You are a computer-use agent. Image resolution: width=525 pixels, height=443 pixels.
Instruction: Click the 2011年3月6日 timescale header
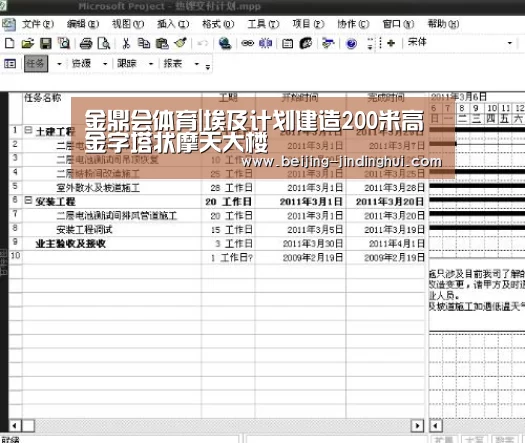[459, 97]
